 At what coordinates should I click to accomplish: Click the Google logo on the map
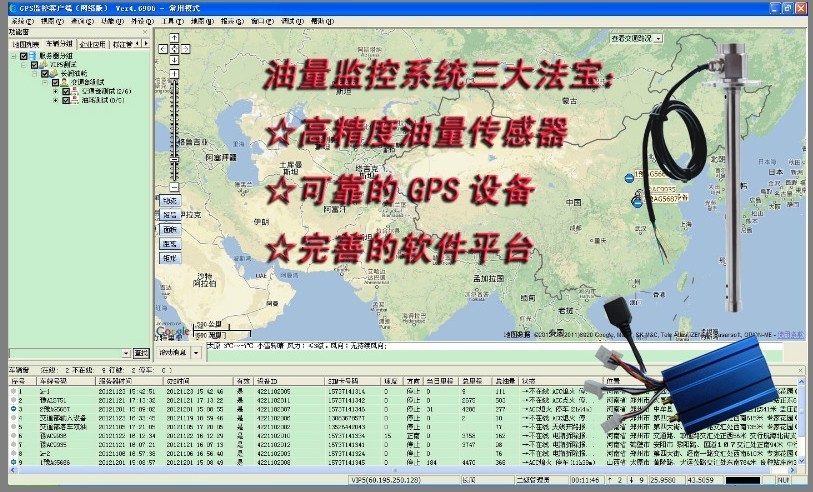pos(173,331)
